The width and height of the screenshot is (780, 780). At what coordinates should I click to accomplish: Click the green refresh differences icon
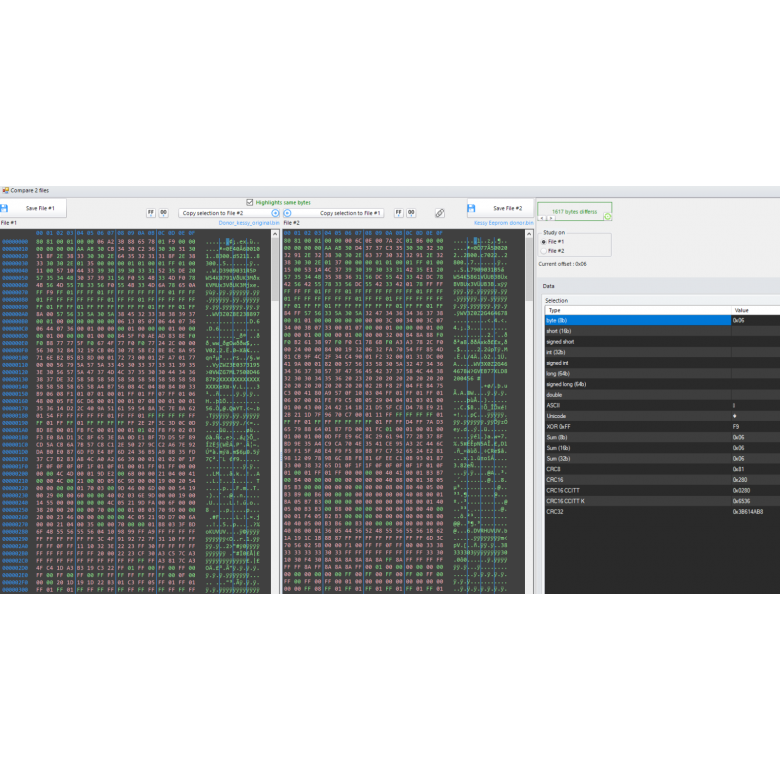[607, 214]
